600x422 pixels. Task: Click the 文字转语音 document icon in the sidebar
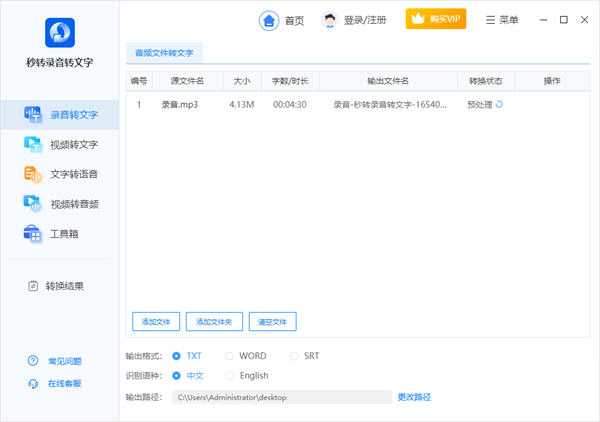[x=33, y=174]
